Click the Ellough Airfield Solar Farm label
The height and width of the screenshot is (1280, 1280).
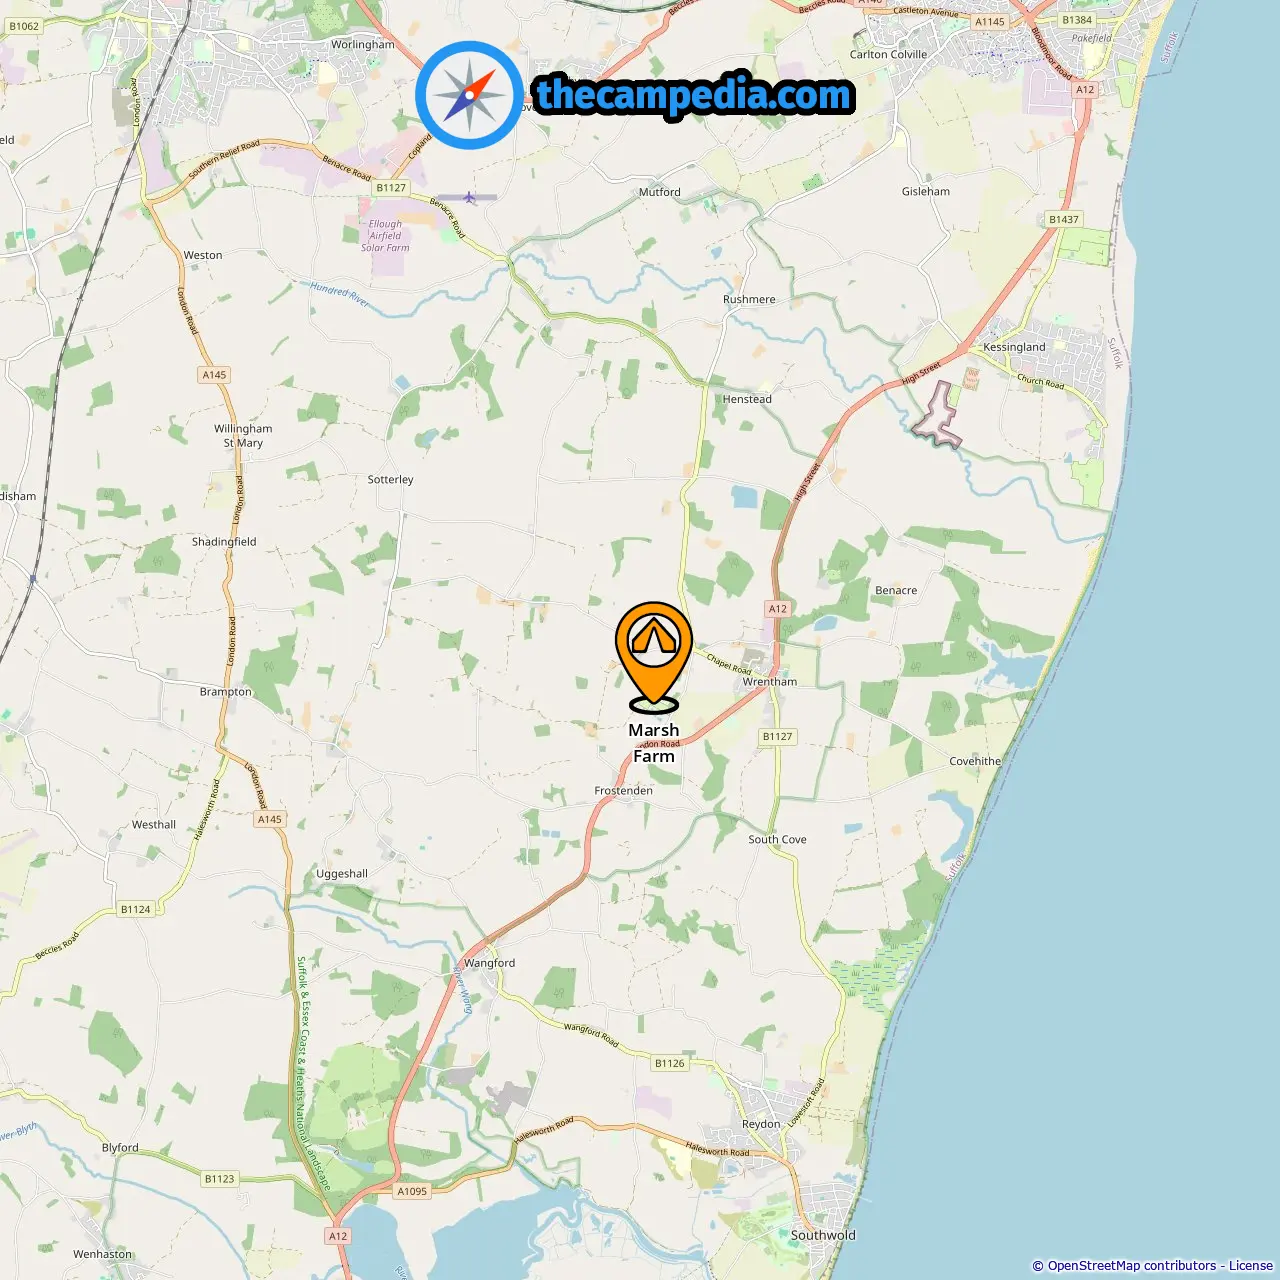coord(385,236)
